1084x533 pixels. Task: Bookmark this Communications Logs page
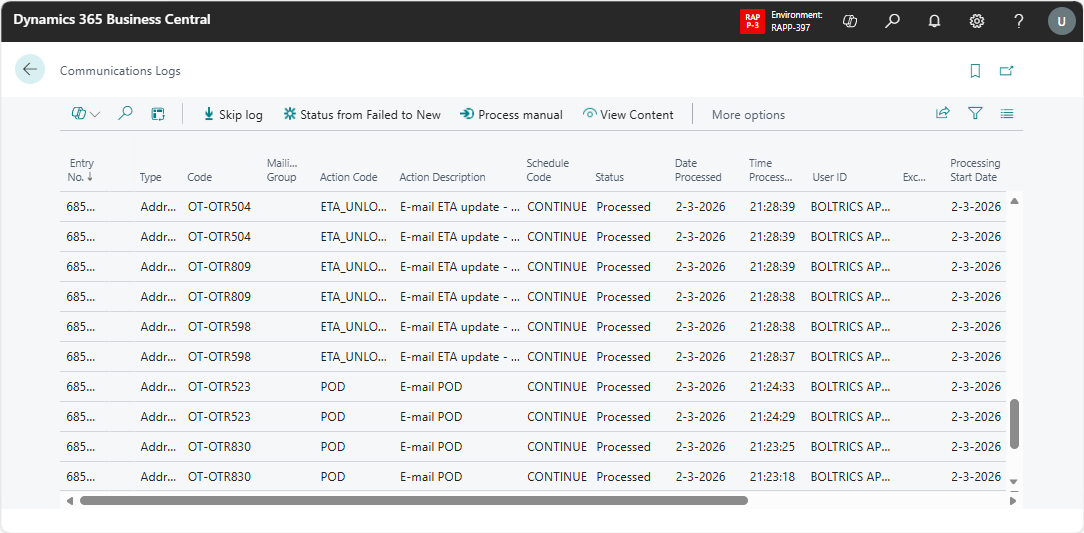click(975, 71)
